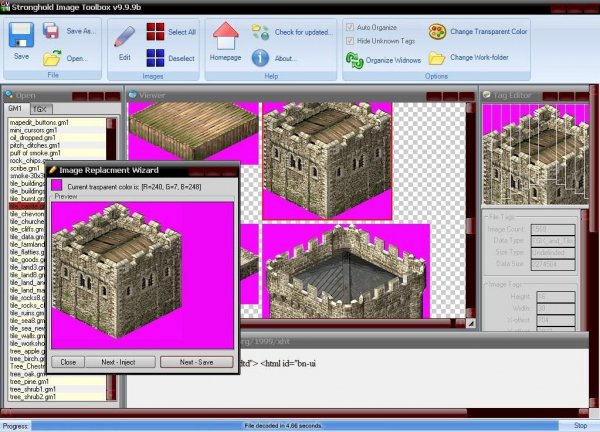Toggle the Auto Organize checkbox

pos(350,26)
